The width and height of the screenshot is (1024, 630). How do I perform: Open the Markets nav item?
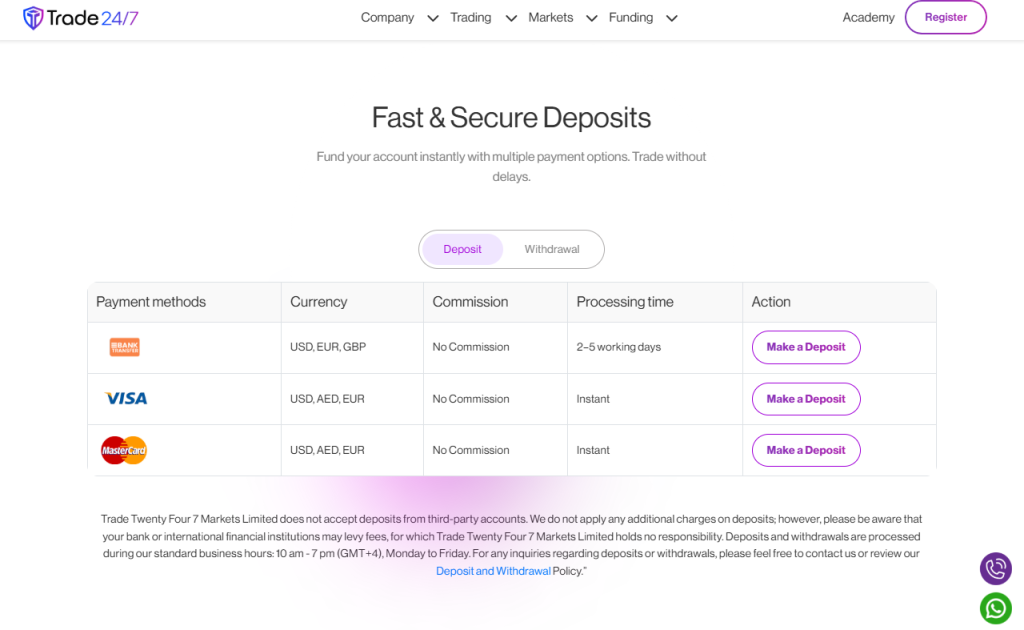[x=551, y=18]
